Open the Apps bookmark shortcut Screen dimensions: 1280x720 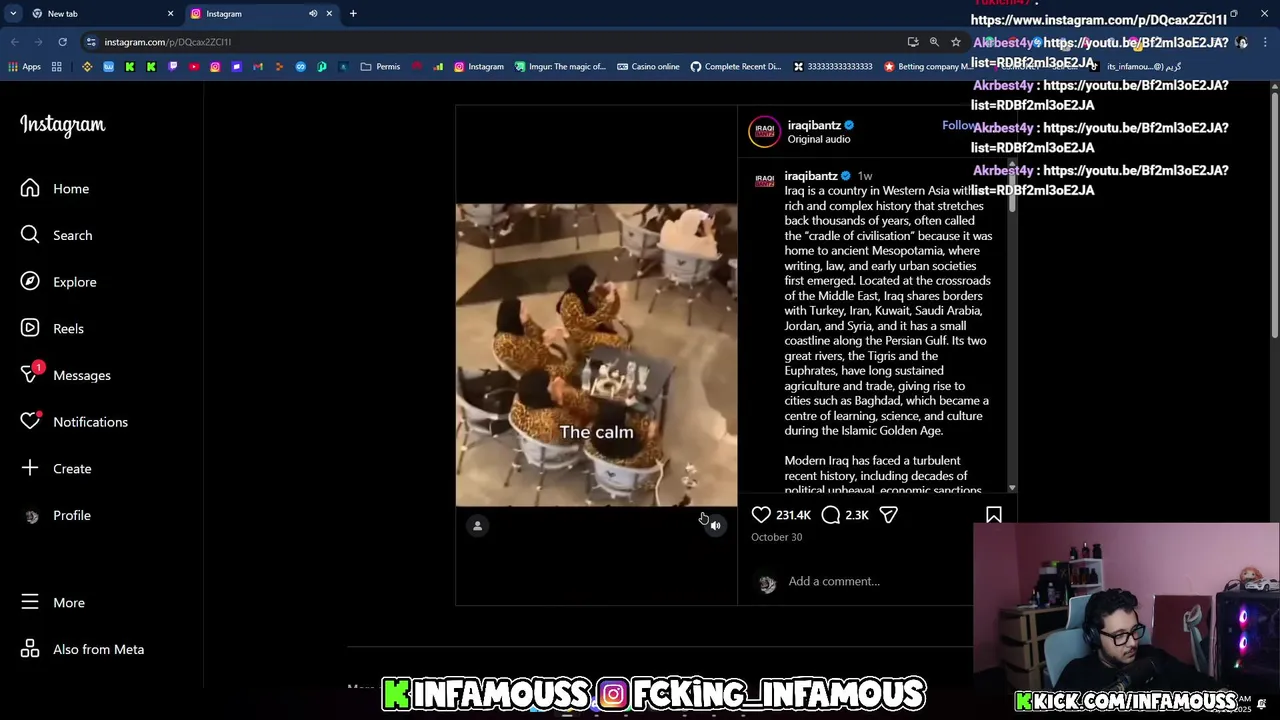(x=24, y=67)
